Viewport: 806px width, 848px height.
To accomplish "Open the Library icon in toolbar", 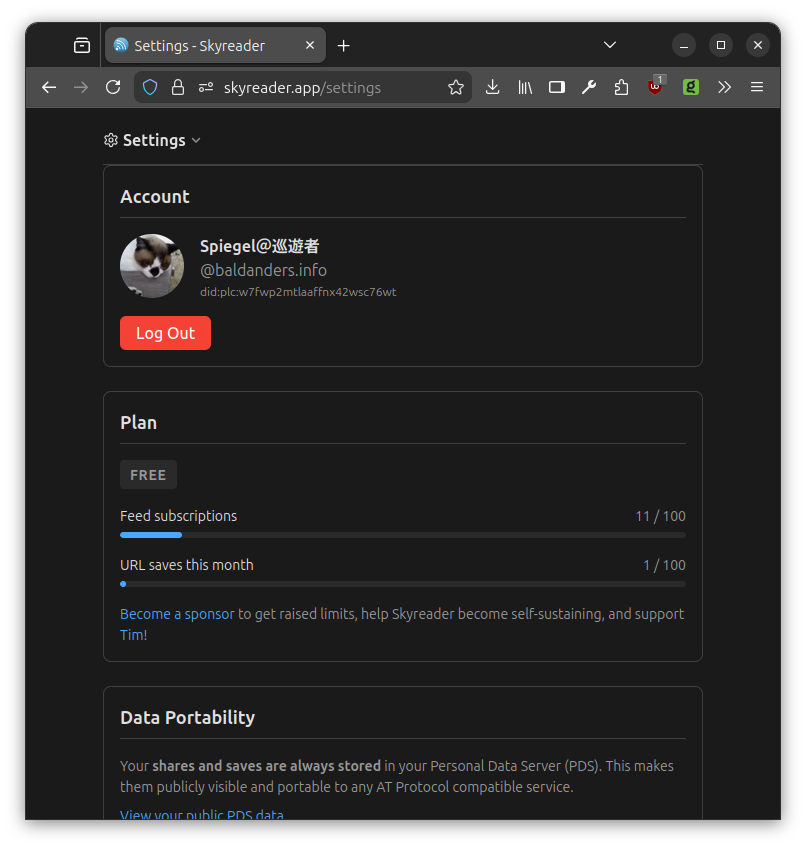I will pos(524,87).
